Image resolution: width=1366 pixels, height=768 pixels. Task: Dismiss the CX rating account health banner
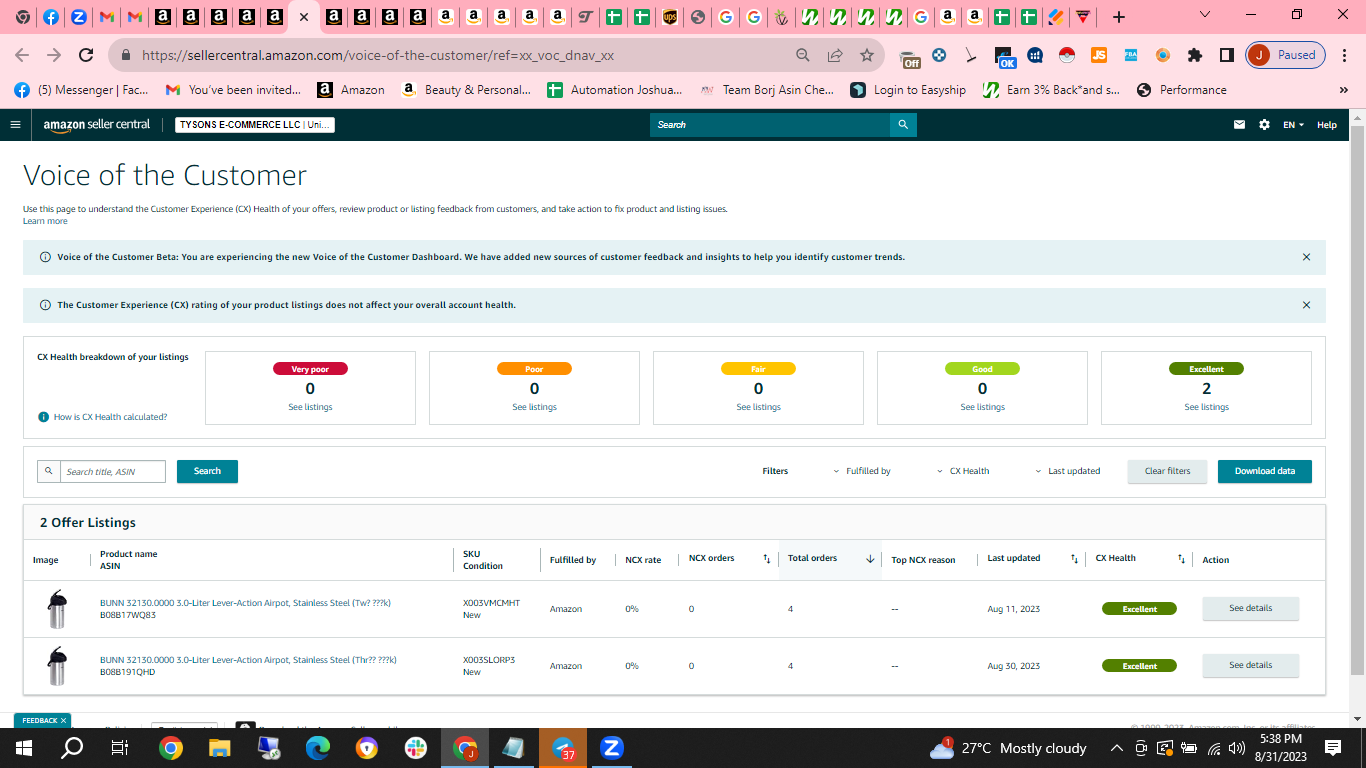click(1306, 305)
